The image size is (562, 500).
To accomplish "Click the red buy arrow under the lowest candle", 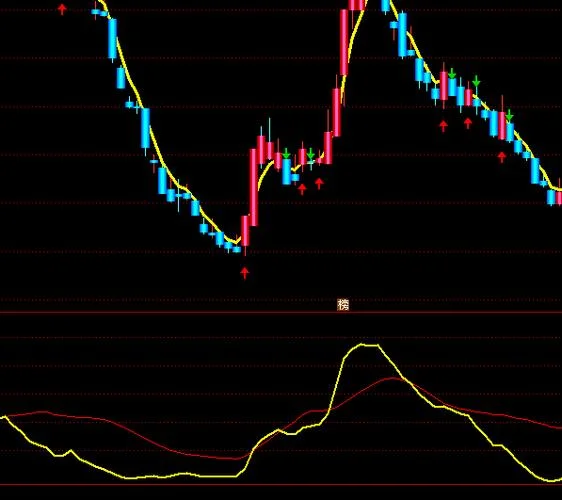I will coord(245,273).
